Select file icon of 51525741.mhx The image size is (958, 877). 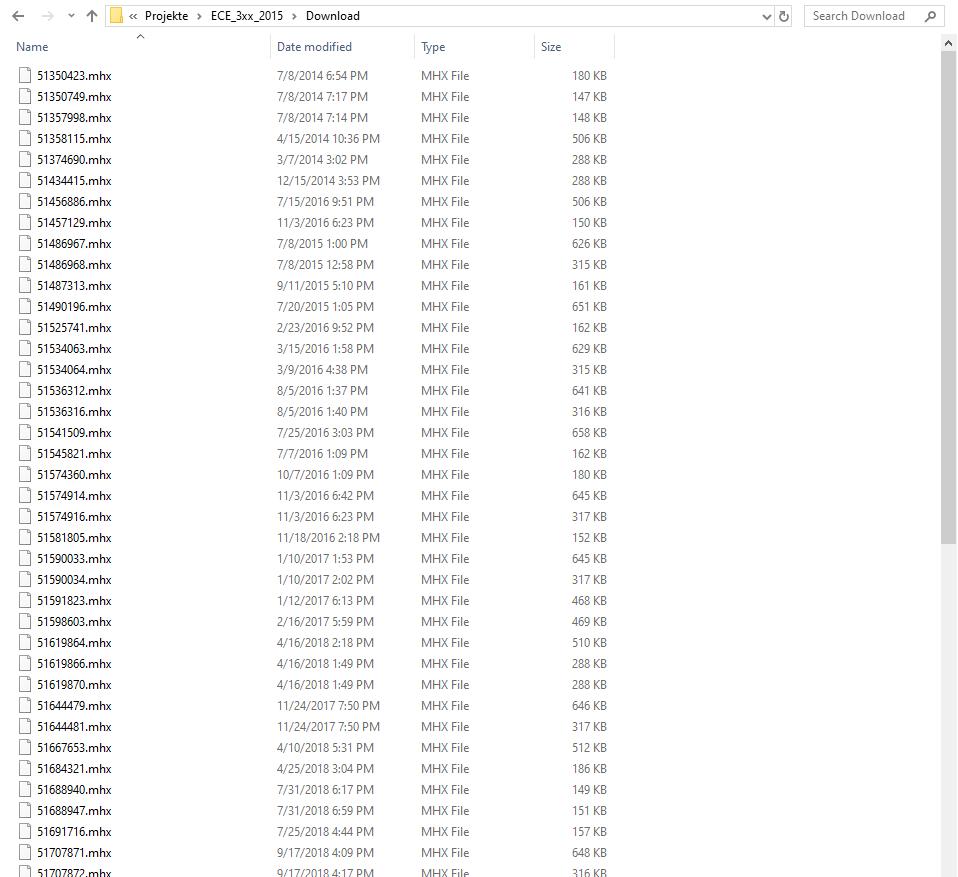point(25,327)
